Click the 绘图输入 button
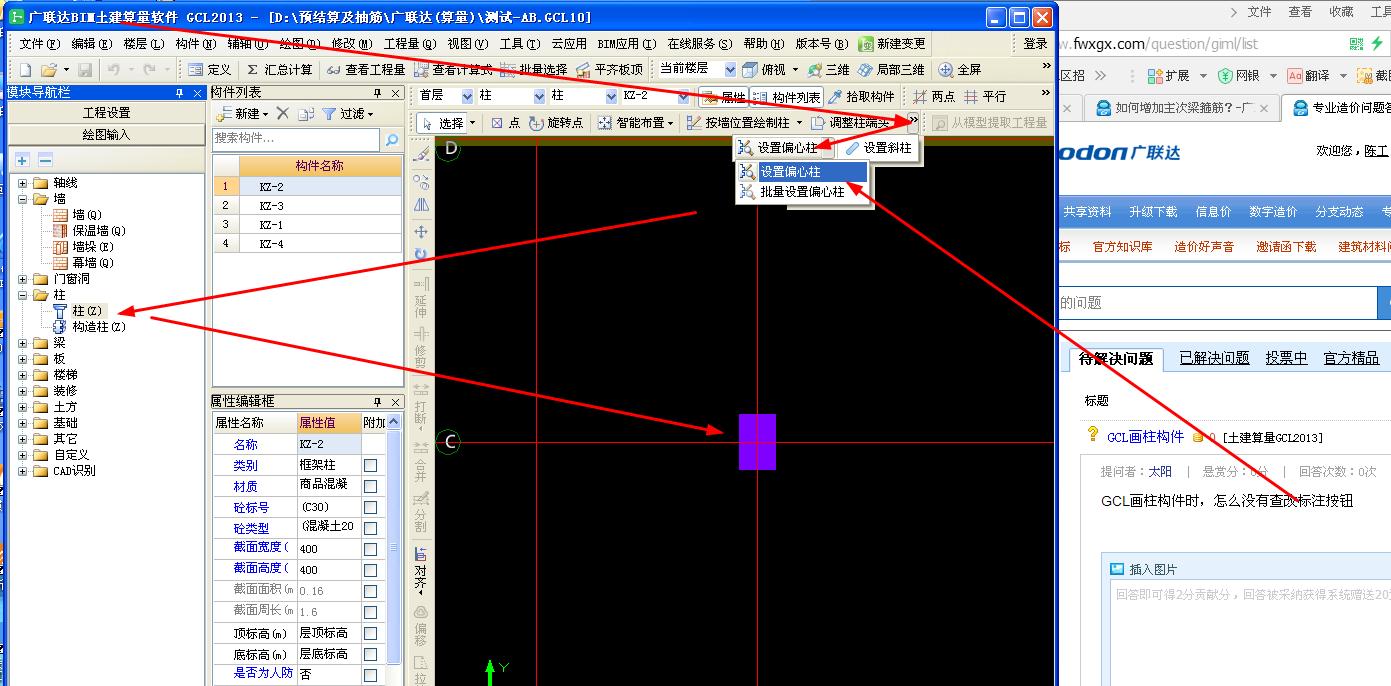This screenshot has height=686, width=1391. [x=106, y=134]
